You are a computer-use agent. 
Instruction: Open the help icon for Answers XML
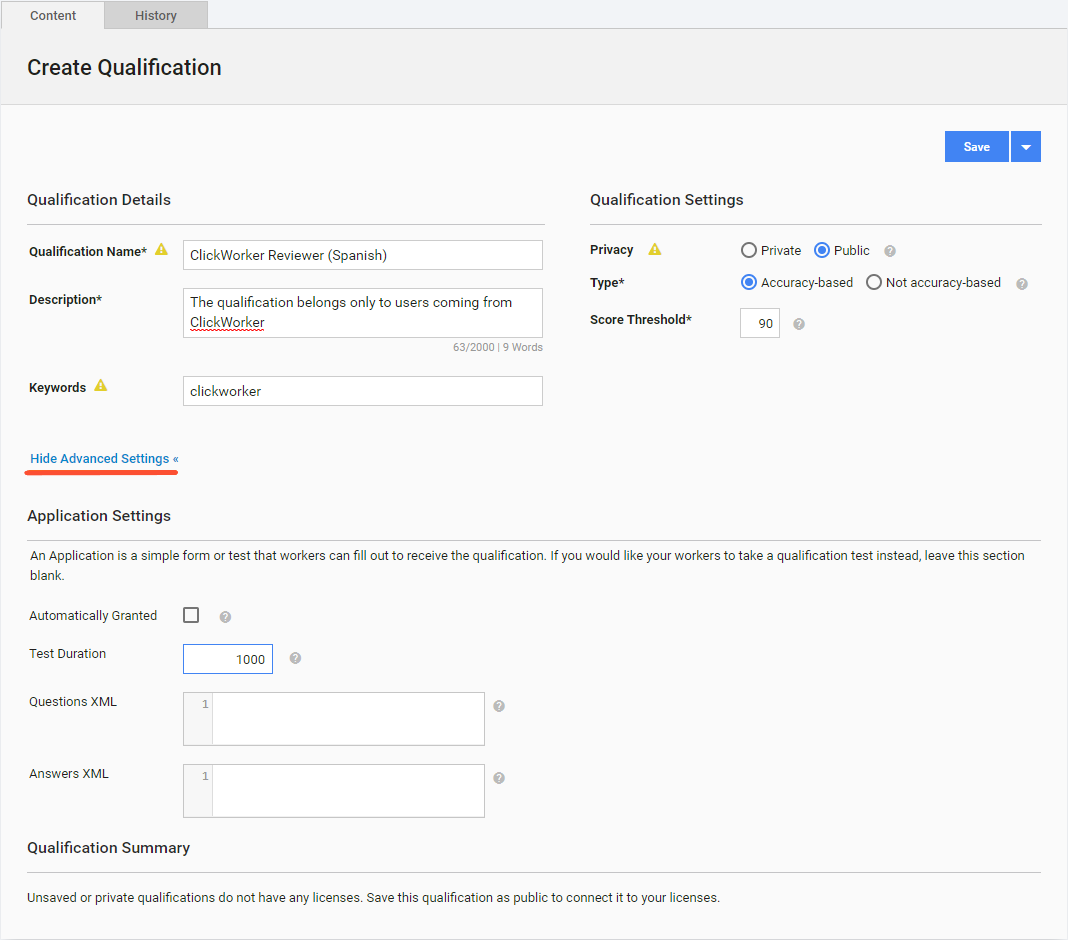coord(499,778)
